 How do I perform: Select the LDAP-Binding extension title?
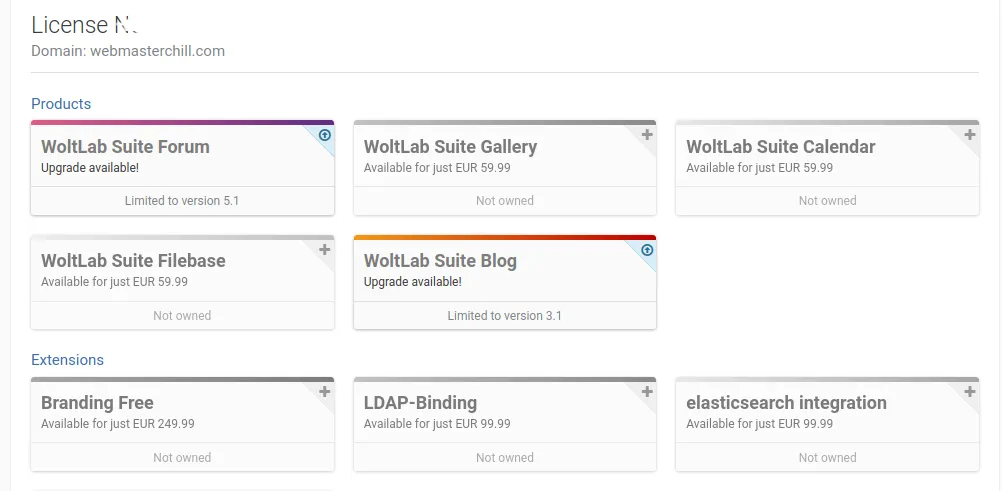pyautogui.click(x=420, y=403)
